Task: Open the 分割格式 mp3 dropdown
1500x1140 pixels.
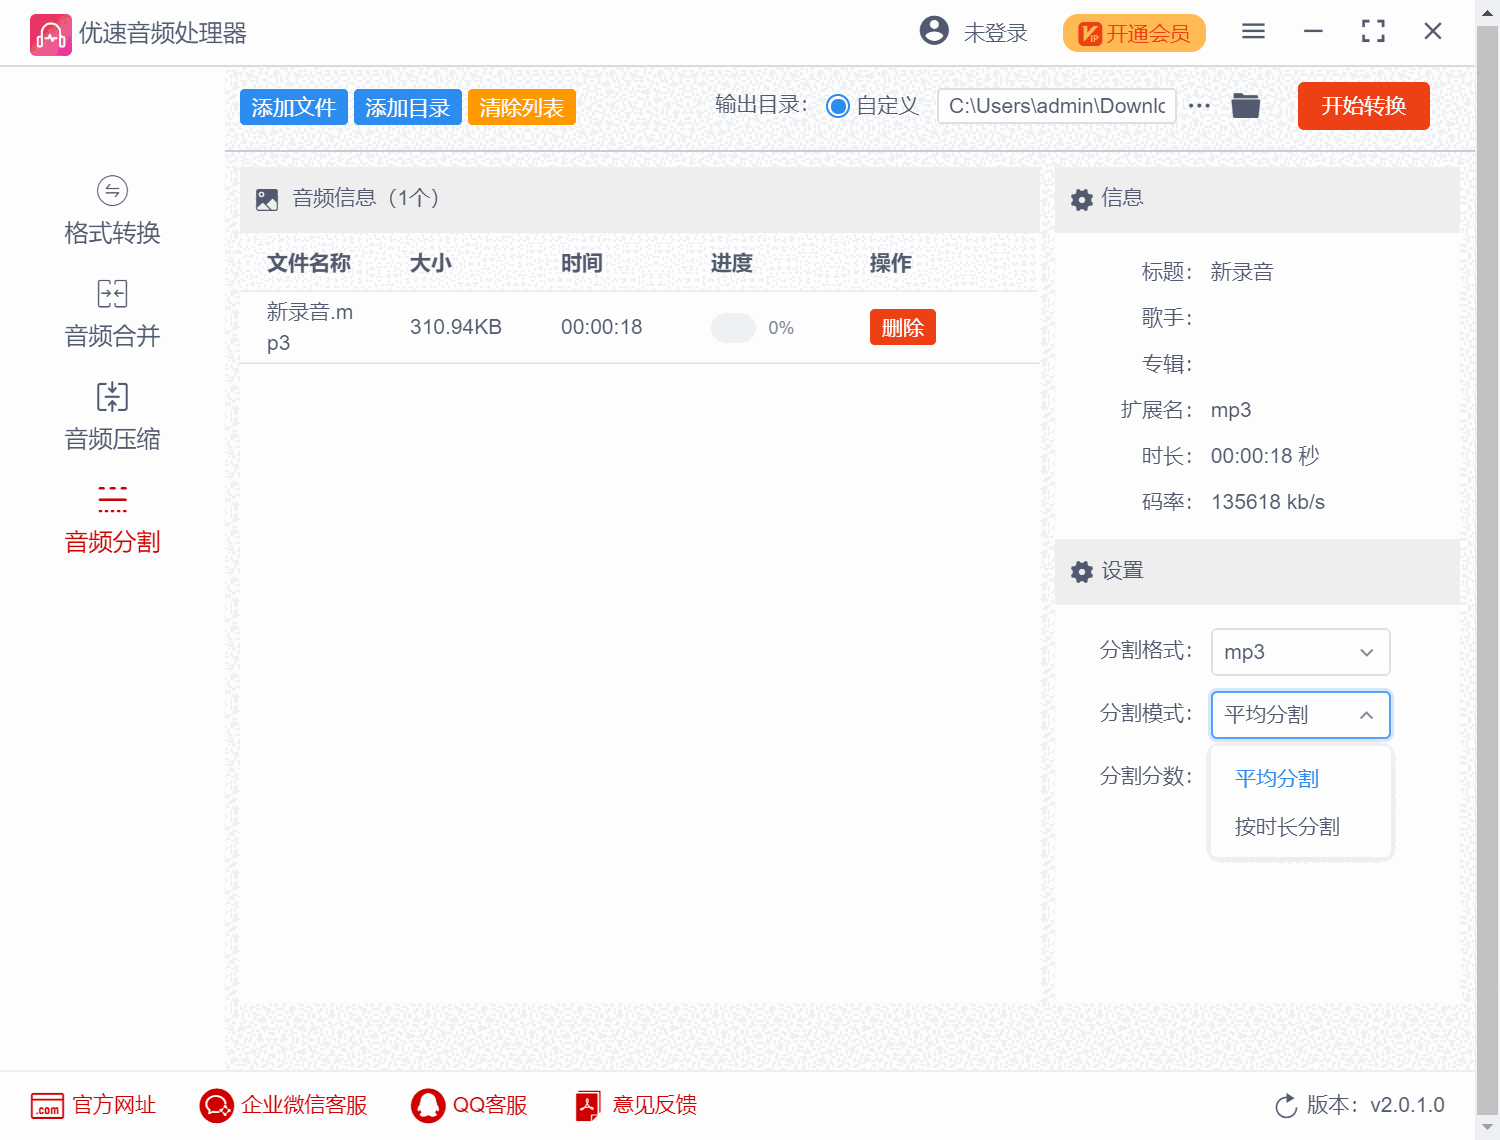Action: tap(1300, 652)
